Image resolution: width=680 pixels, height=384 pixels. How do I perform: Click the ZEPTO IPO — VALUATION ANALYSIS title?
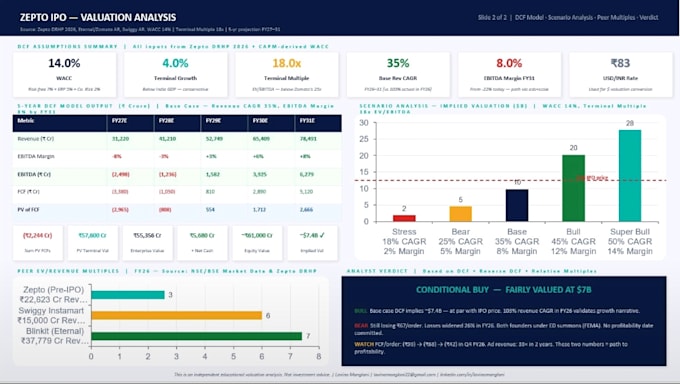[98, 17]
